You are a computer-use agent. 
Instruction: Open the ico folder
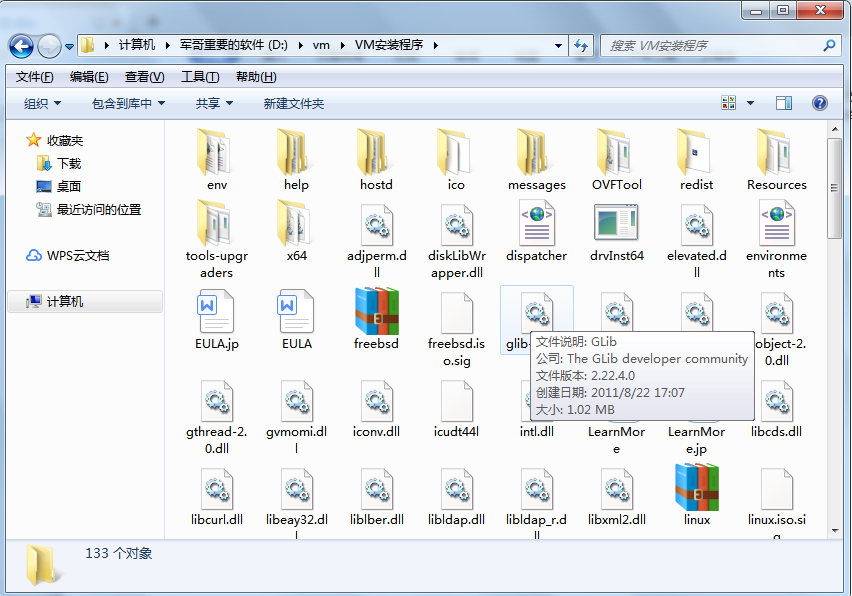(x=456, y=159)
